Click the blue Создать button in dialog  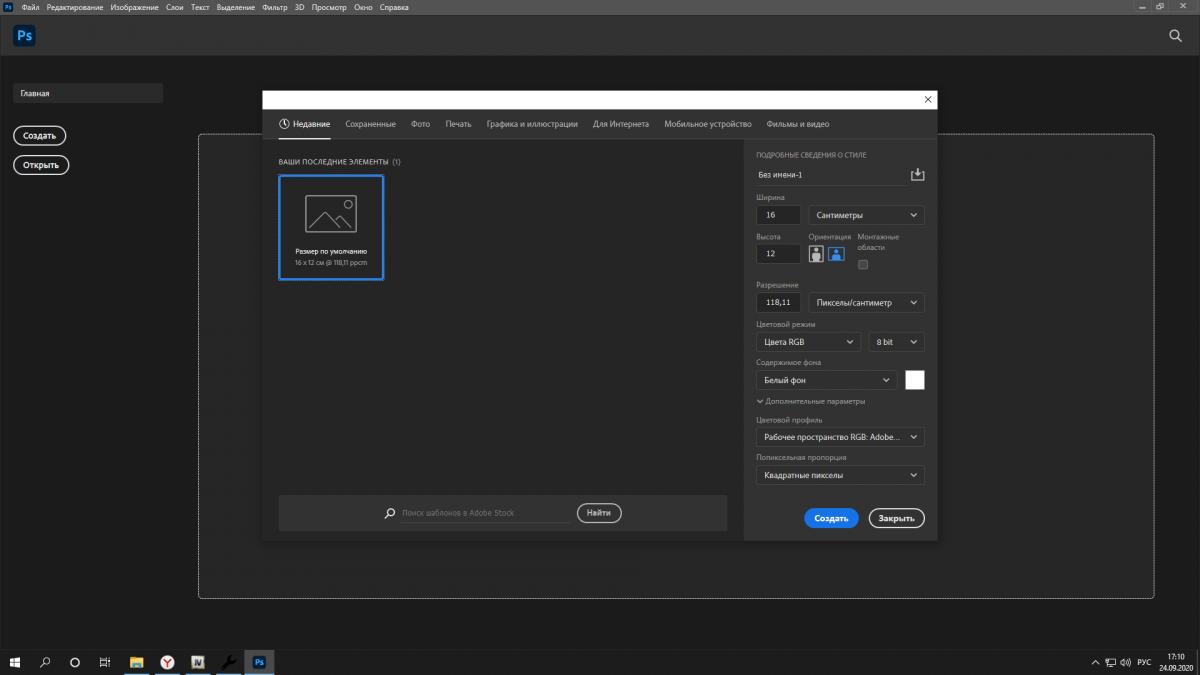pos(831,518)
